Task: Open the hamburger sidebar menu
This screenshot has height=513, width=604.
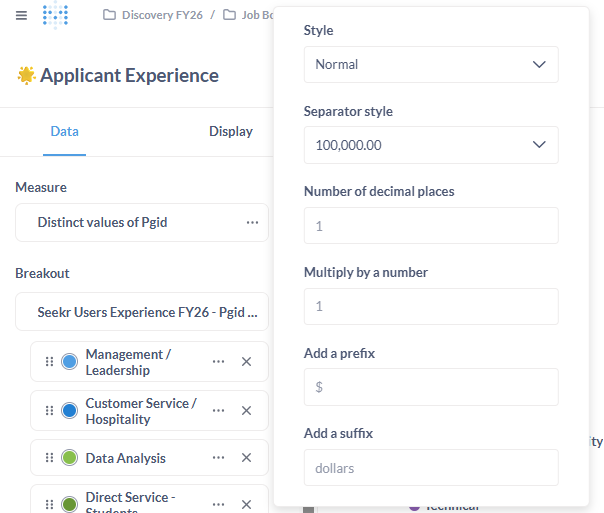Action: coord(21,15)
